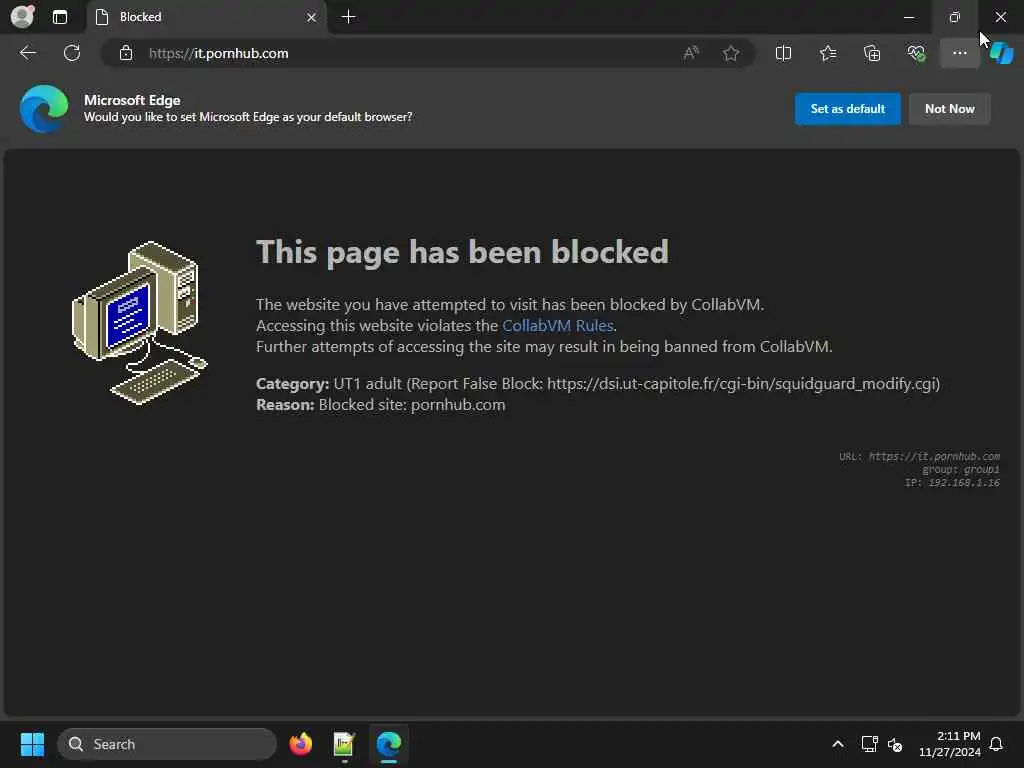The height and width of the screenshot is (768, 1024).
Task: Dismiss prompt with Not Now
Action: [950, 108]
